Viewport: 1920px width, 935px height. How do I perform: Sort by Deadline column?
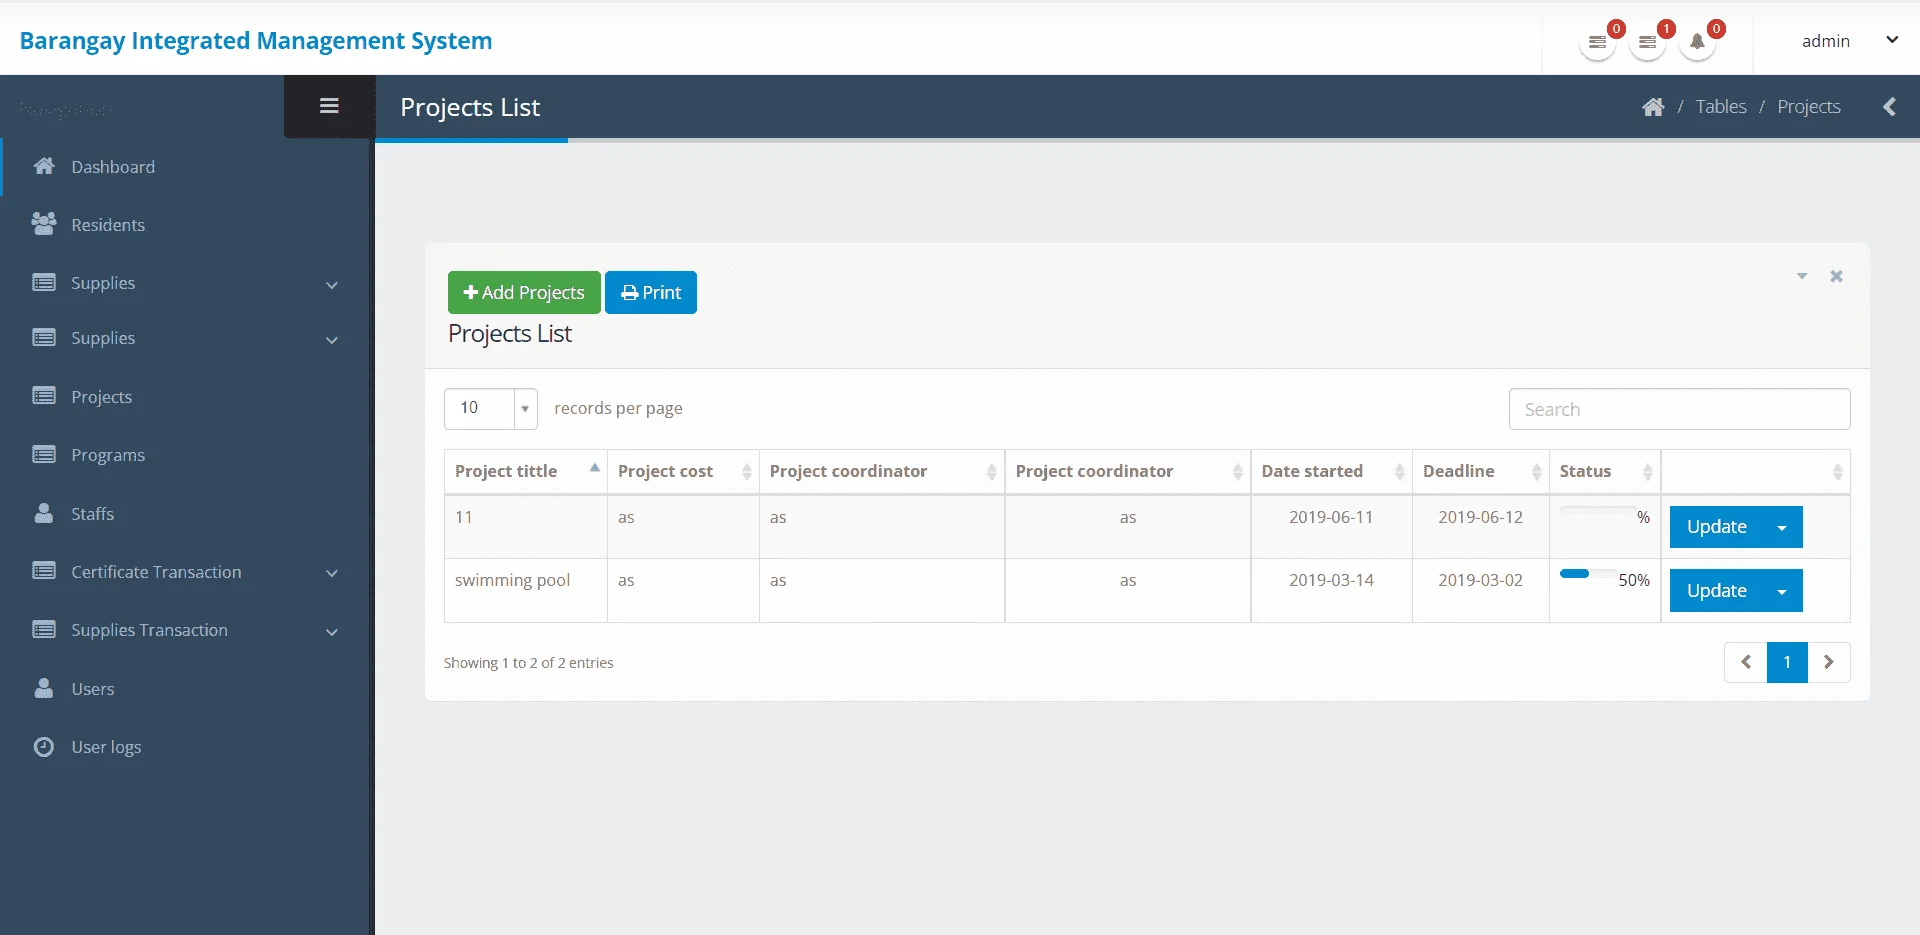(1481, 471)
